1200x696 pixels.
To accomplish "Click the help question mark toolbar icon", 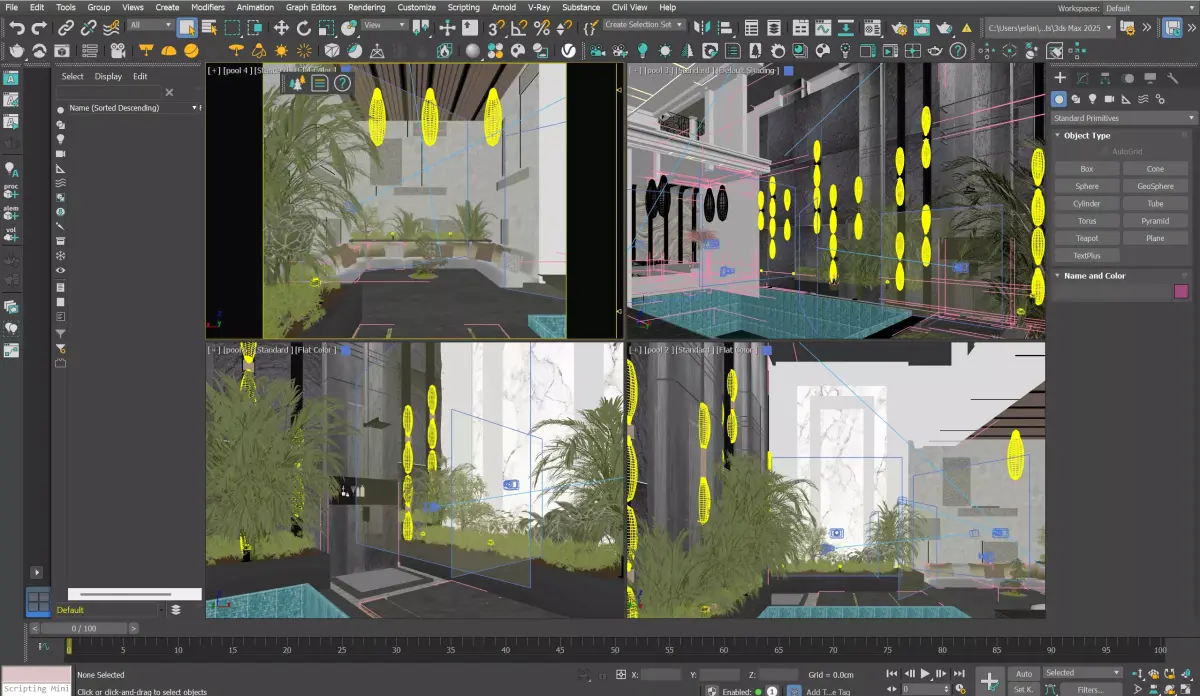I will pyautogui.click(x=958, y=50).
